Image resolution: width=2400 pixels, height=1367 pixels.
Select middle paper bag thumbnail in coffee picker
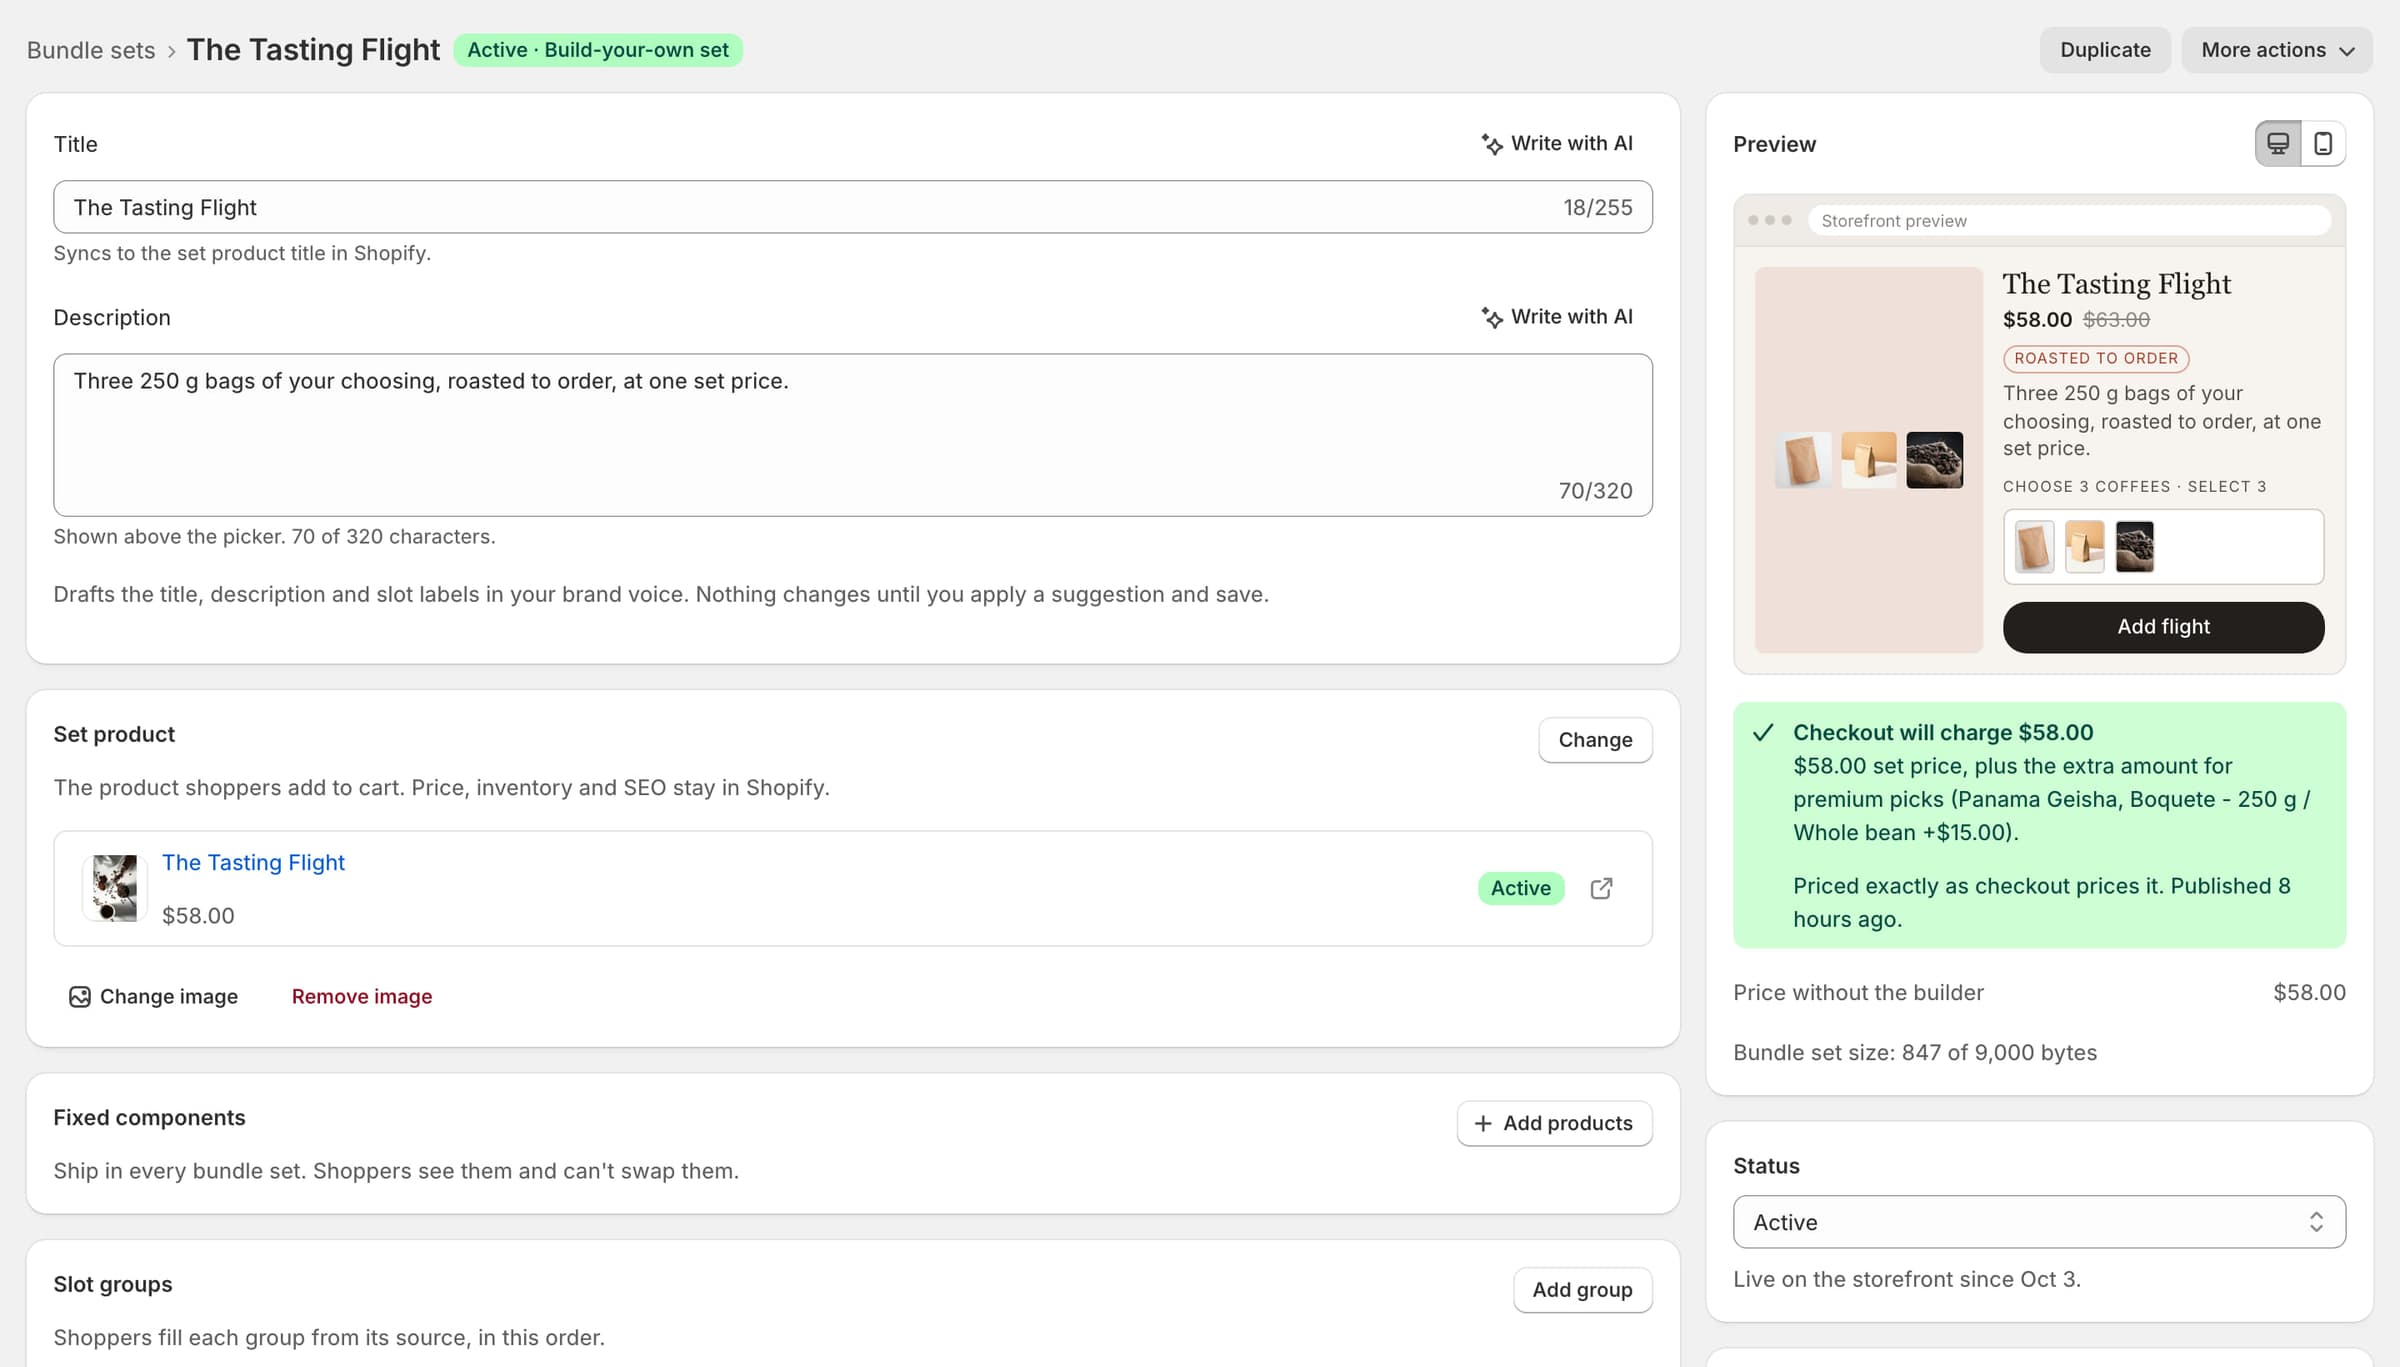(2084, 547)
